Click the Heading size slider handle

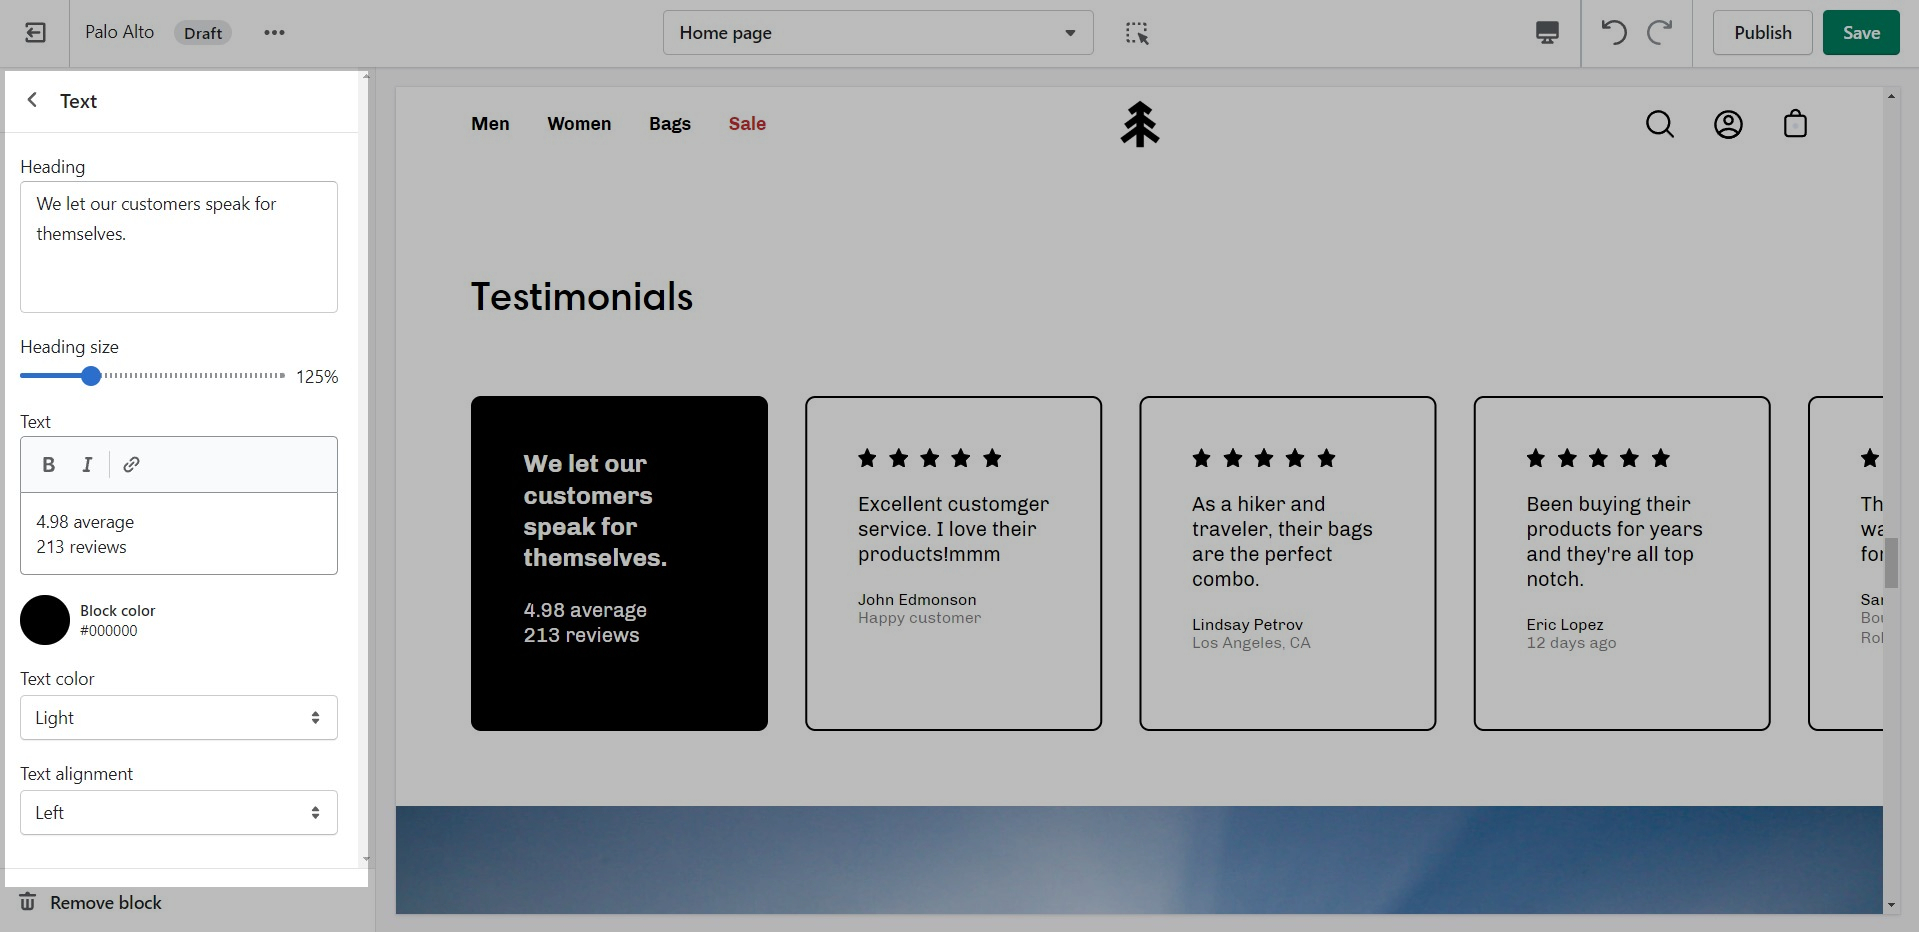91,376
